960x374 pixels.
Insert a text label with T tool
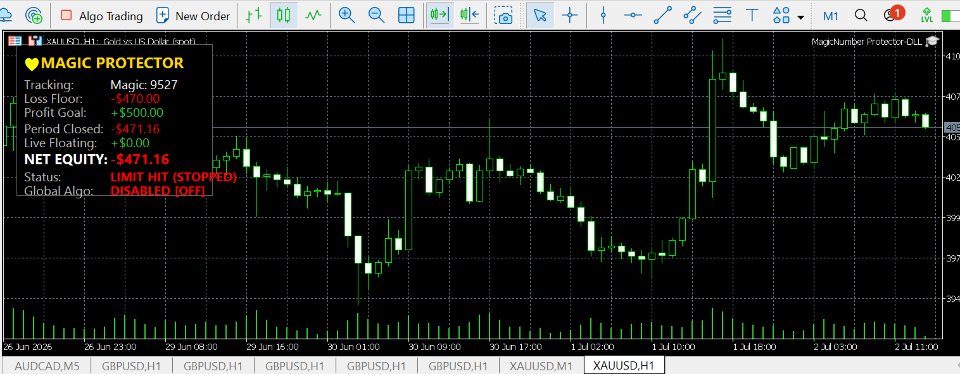(752, 16)
